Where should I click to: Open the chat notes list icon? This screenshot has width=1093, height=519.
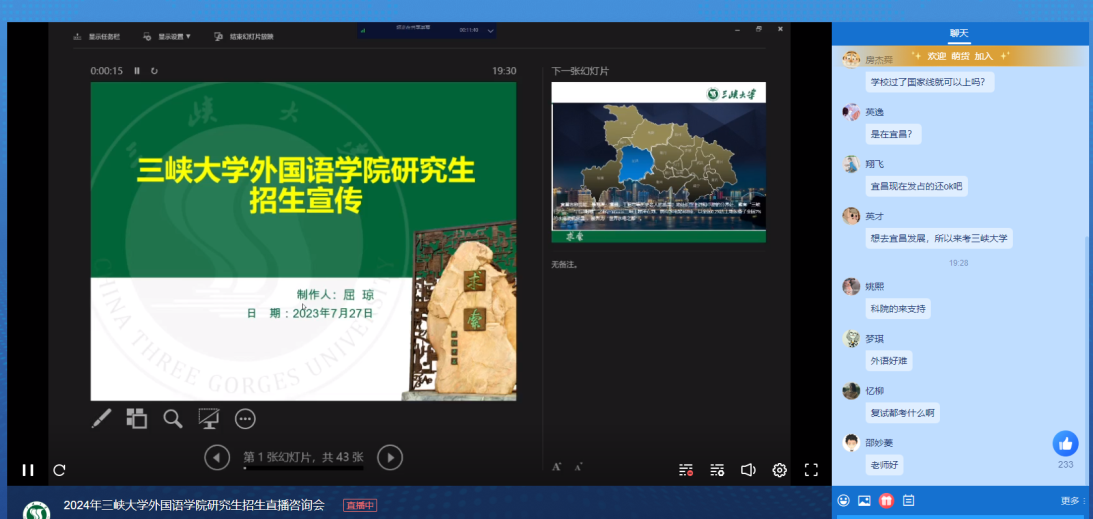coord(908,500)
